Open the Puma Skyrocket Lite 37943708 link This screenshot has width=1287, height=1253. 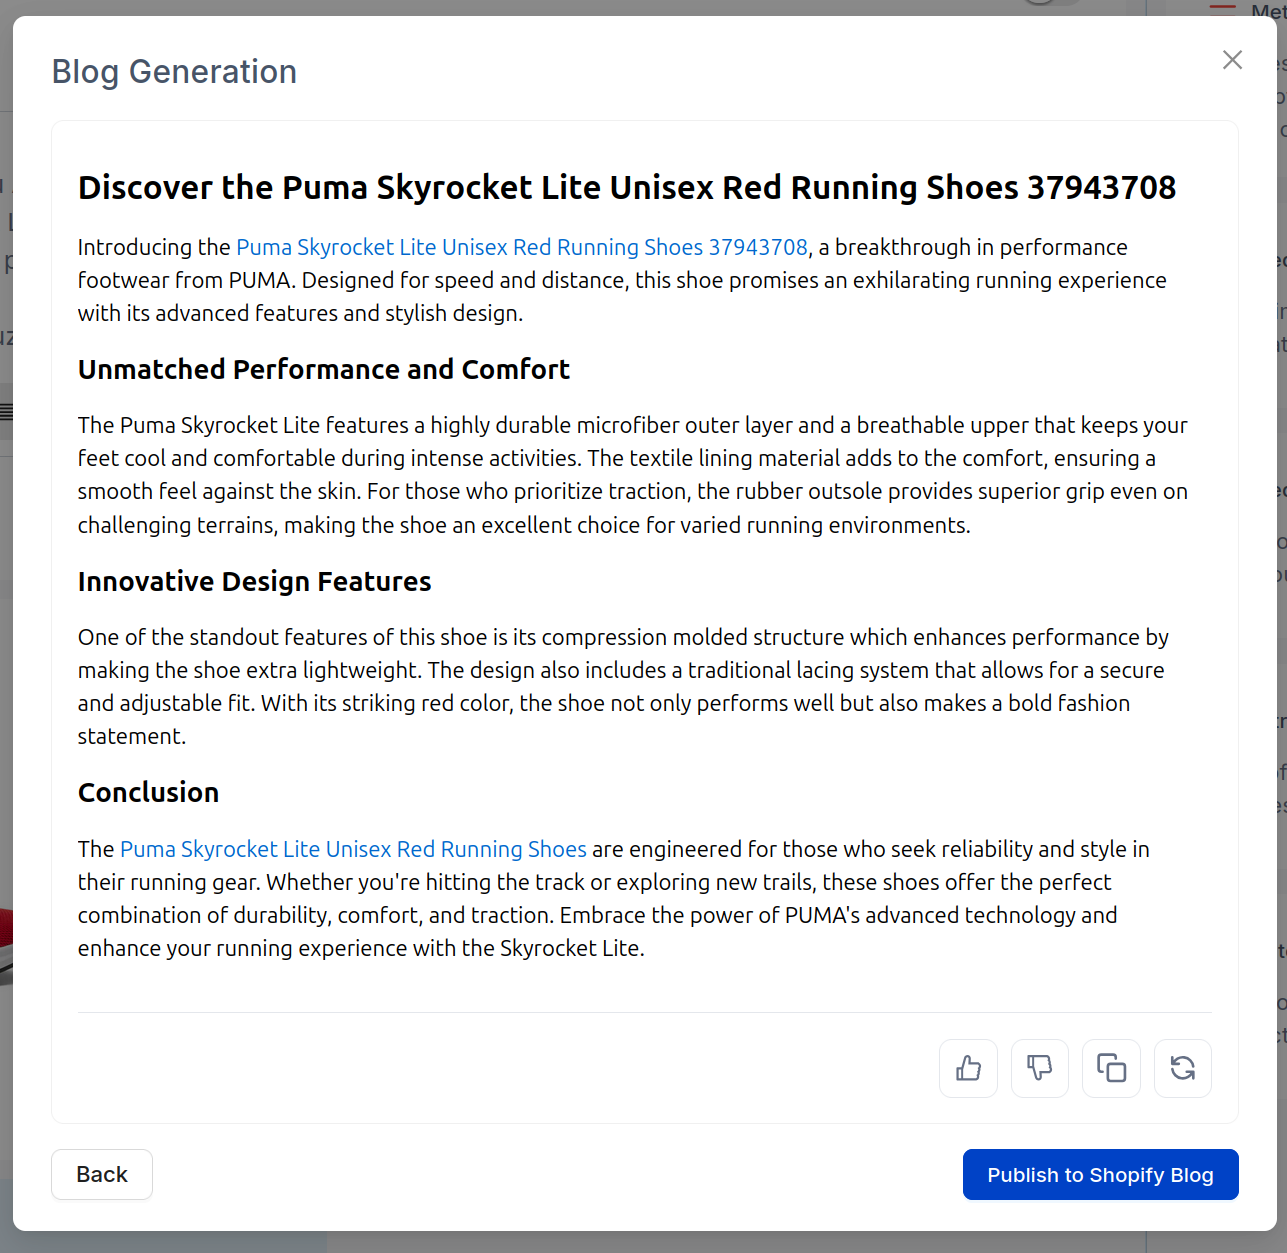coord(522,247)
